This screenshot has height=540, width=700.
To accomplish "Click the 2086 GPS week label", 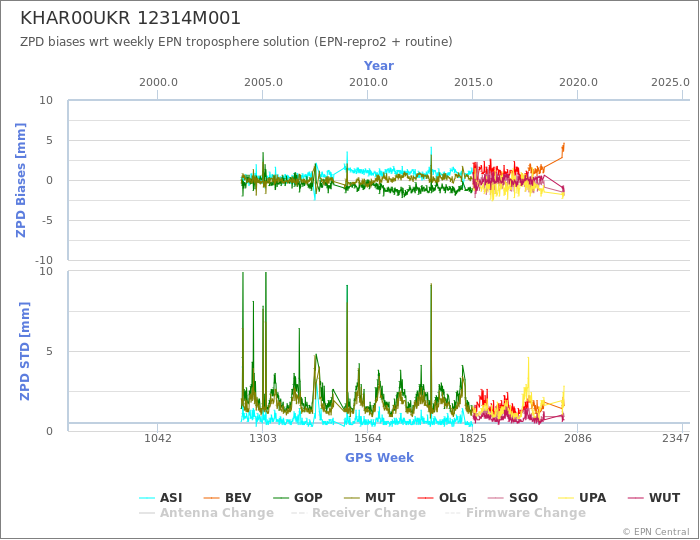I will click(578, 438).
